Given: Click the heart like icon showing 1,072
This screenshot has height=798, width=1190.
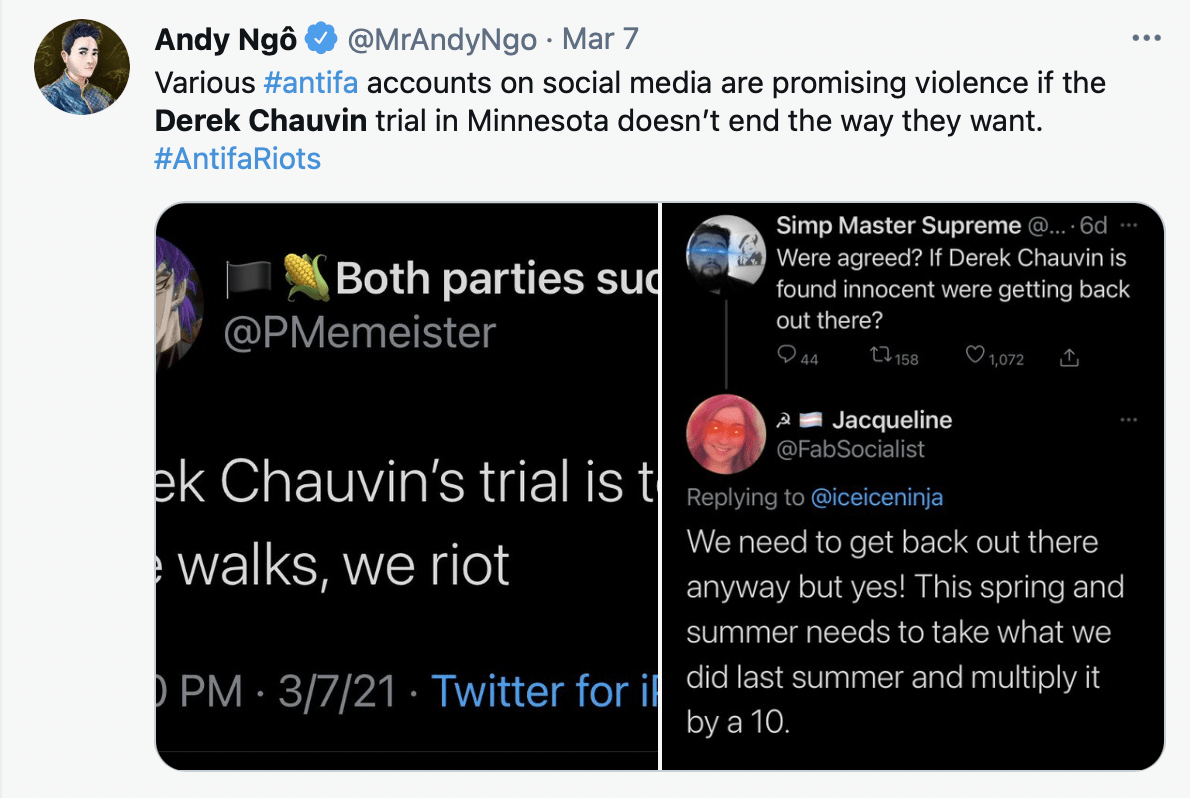Looking at the screenshot, I should point(975,355).
